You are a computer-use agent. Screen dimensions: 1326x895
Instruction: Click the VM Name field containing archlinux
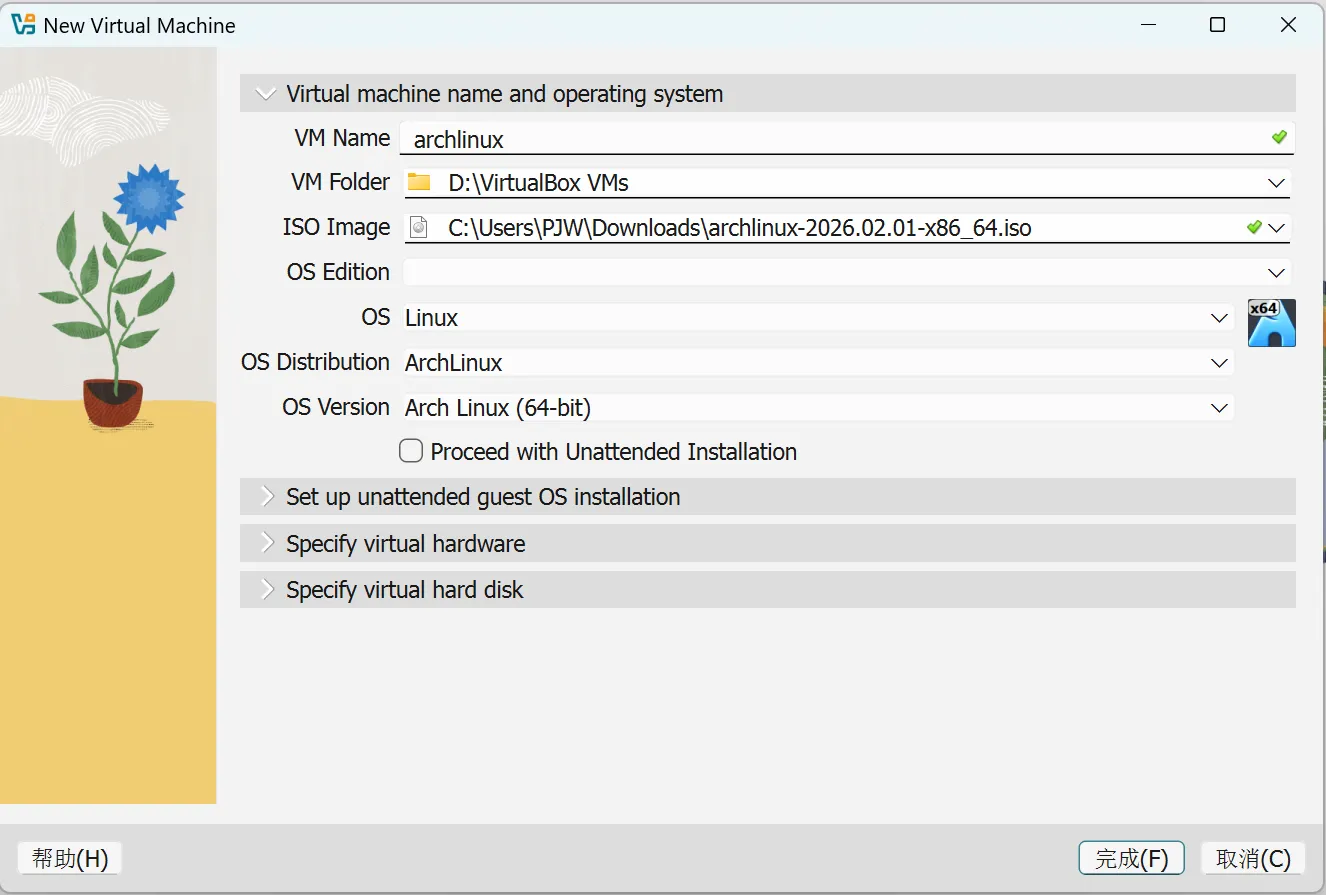tap(847, 139)
